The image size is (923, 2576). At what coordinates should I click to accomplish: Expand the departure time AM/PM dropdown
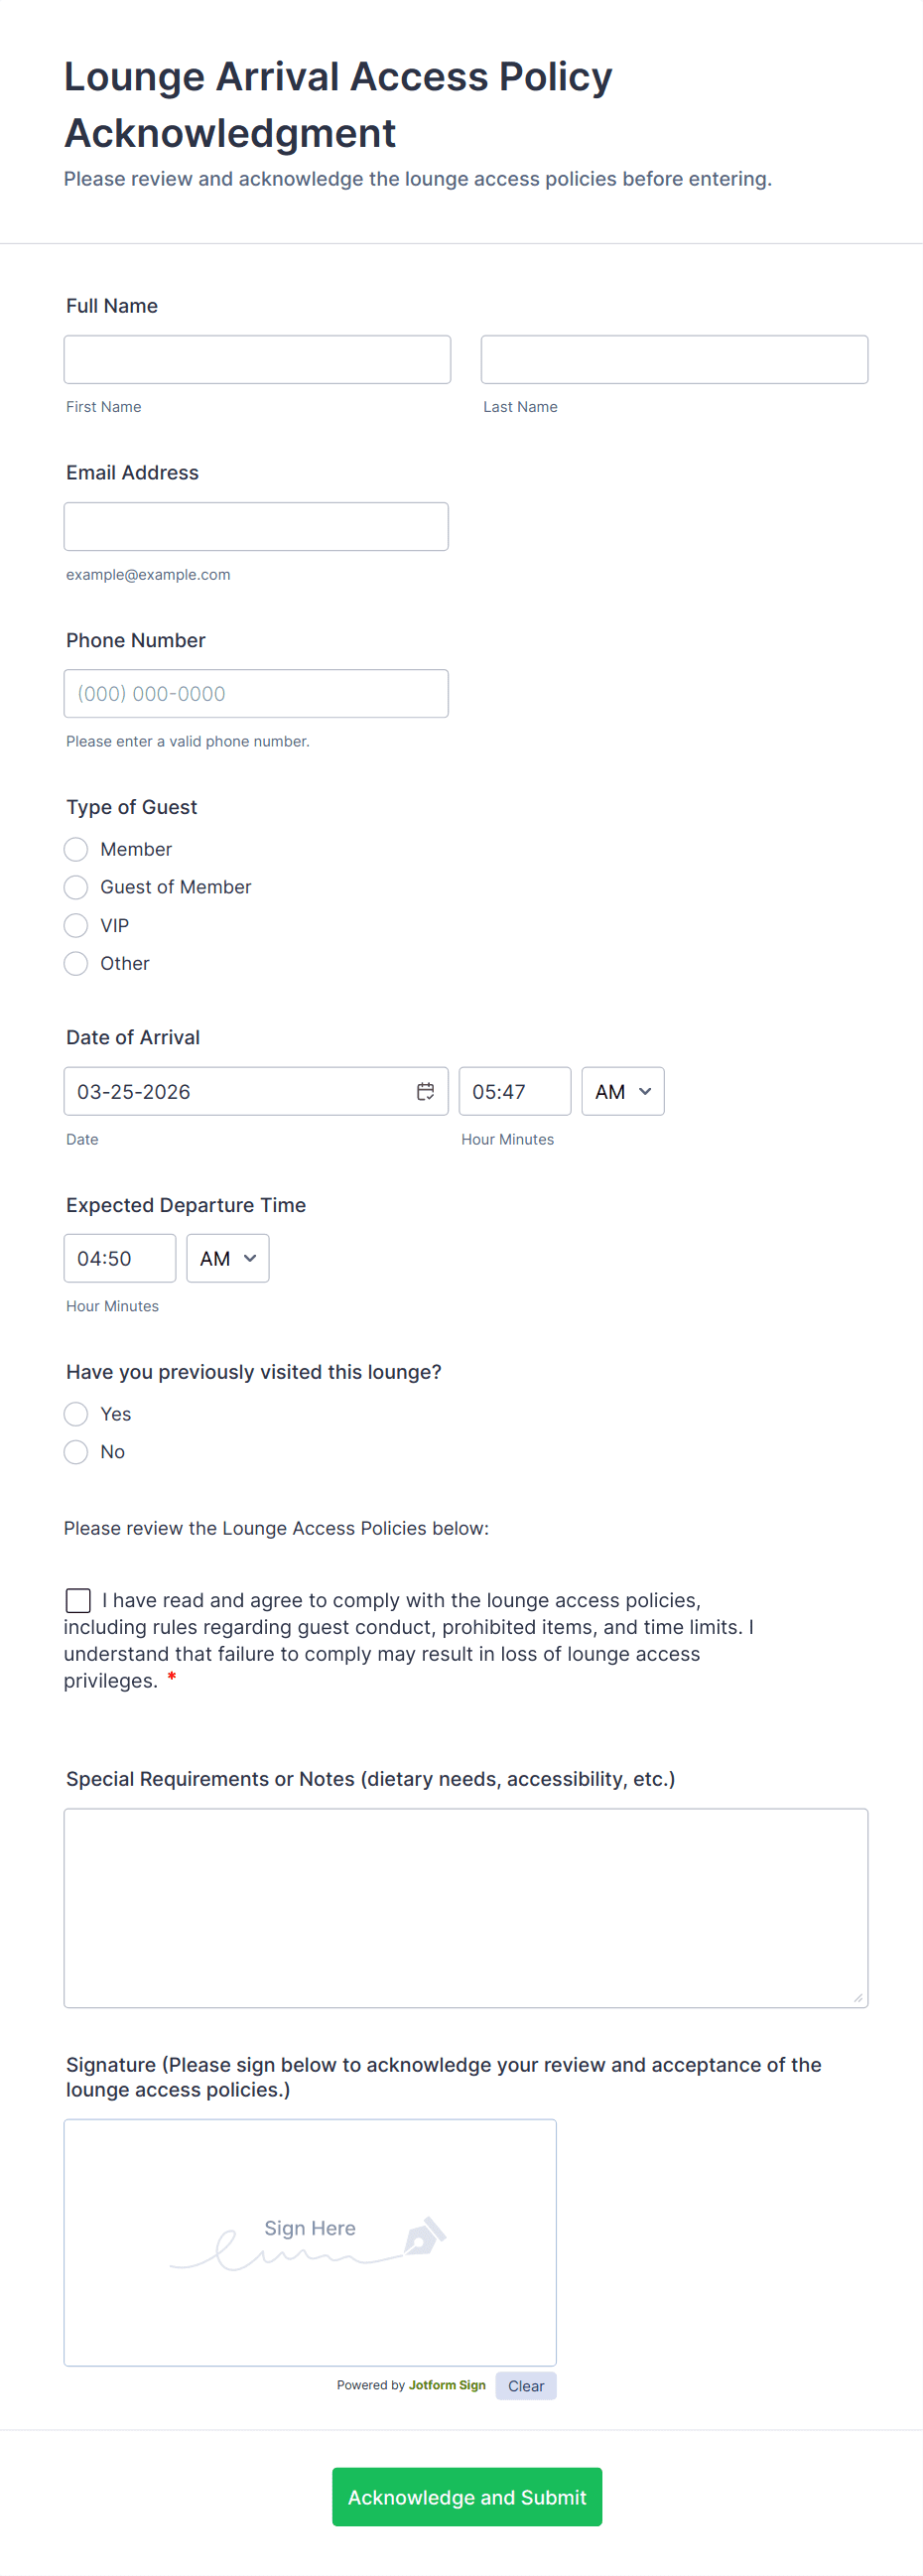tap(227, 1258)
